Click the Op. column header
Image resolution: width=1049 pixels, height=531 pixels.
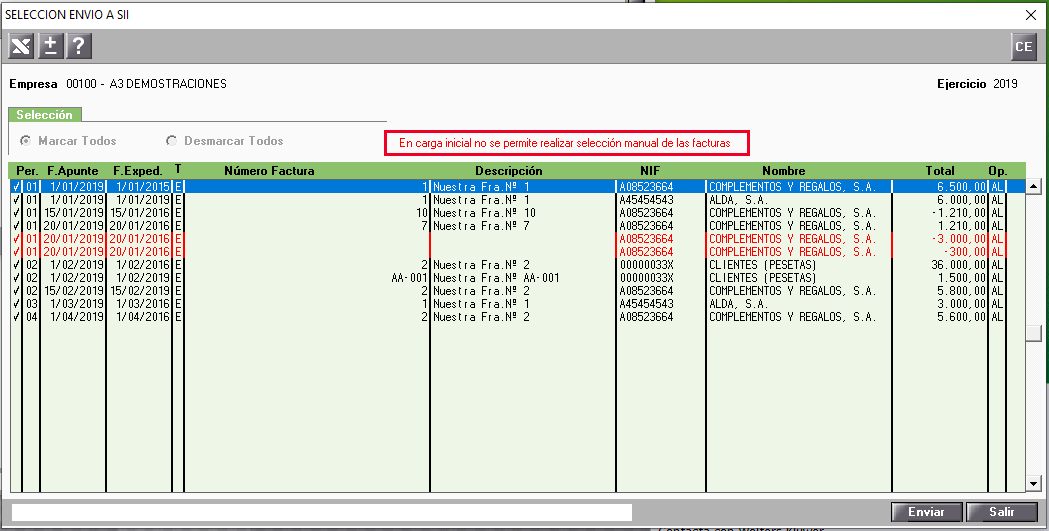(997, 171)
